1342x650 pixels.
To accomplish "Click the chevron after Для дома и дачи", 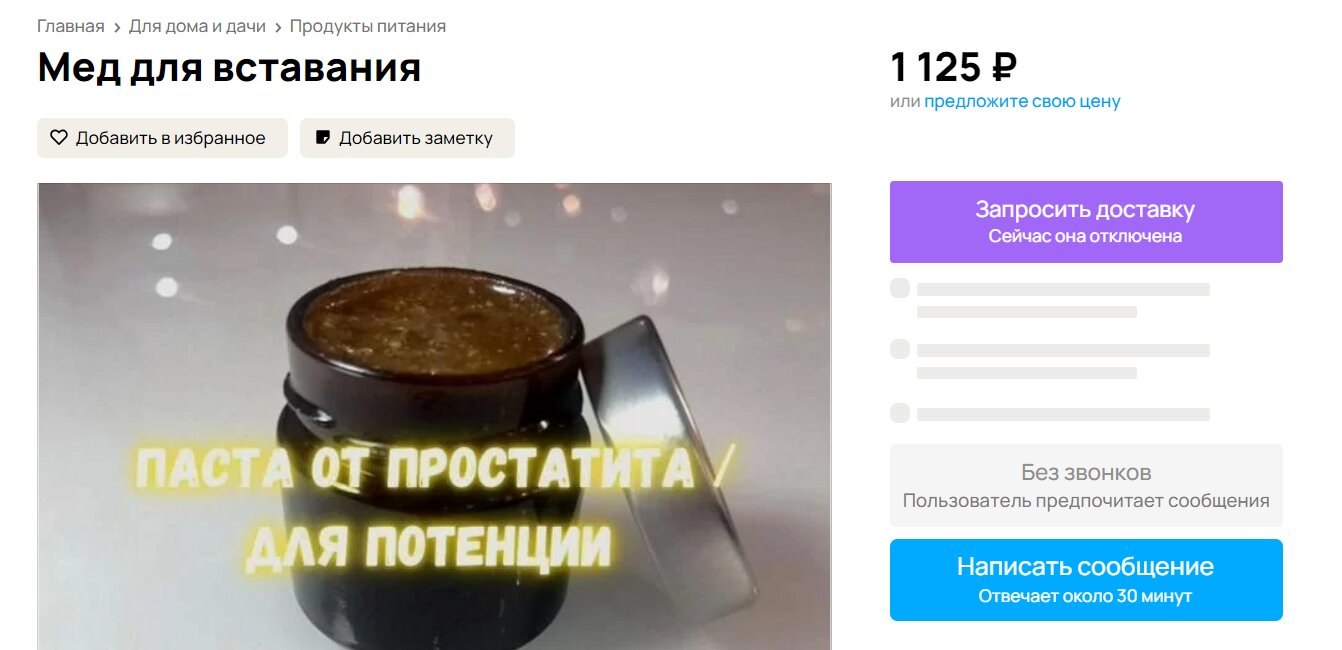I will pyautogui.click(x=278, y=27).
